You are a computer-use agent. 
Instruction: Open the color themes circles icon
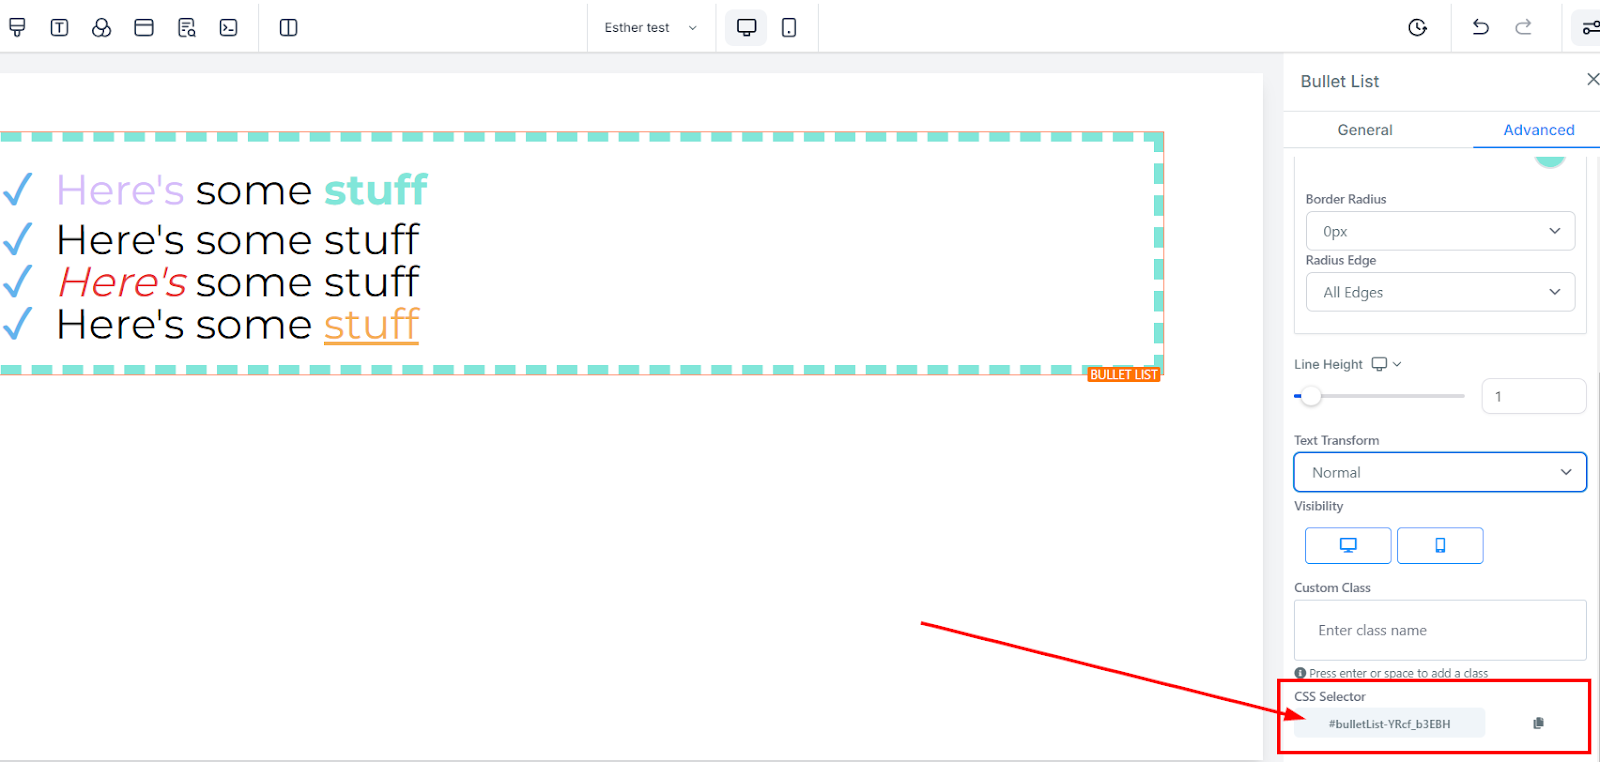point(101,28)
